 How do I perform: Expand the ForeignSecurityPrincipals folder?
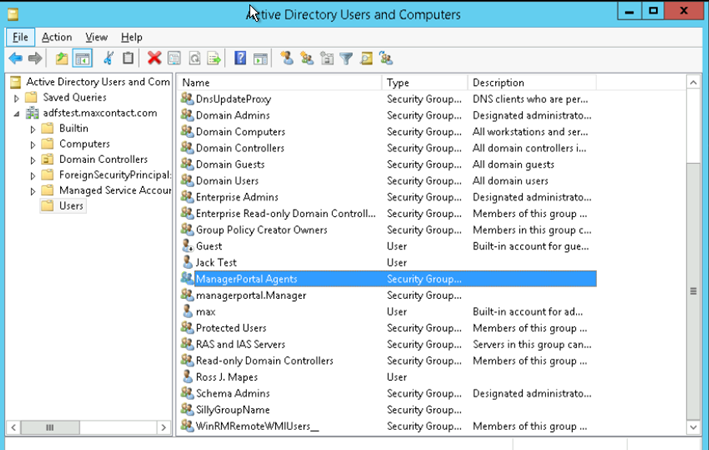click(x=33, y=175)
